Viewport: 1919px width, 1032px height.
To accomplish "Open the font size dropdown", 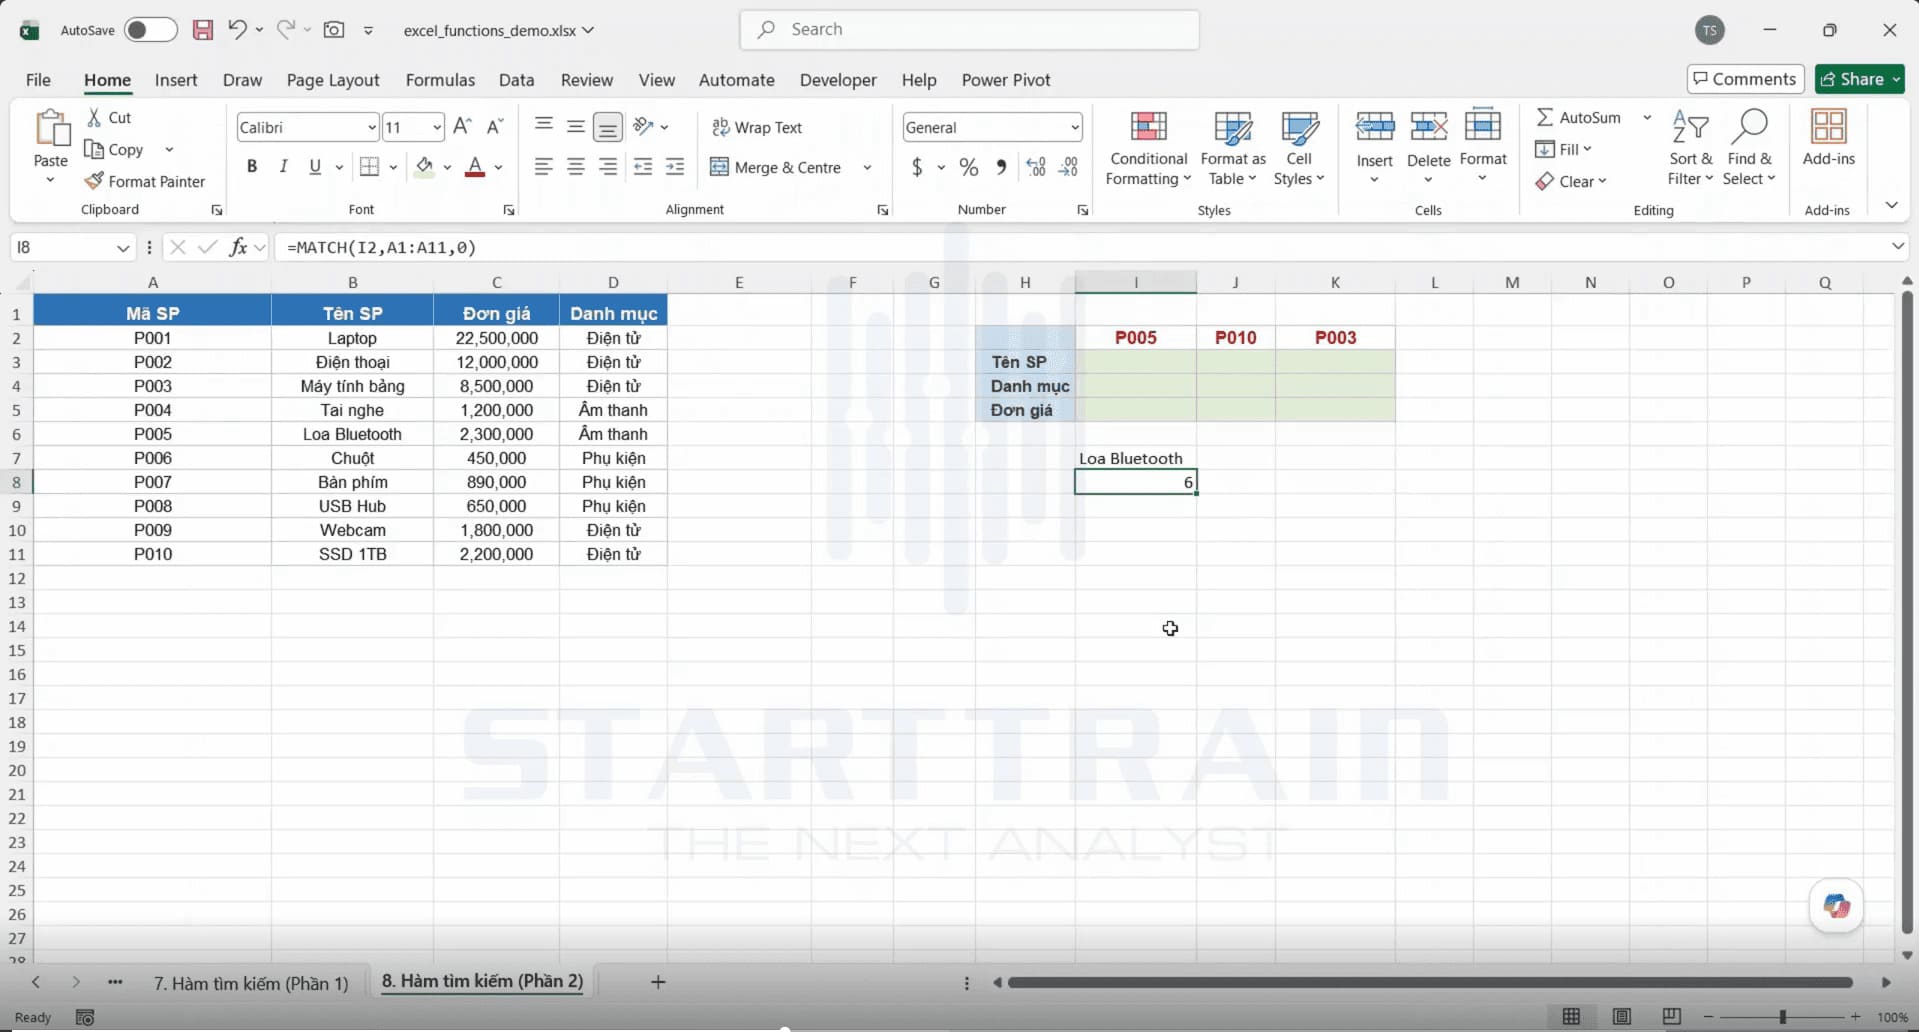I will (x=437, y=127).
